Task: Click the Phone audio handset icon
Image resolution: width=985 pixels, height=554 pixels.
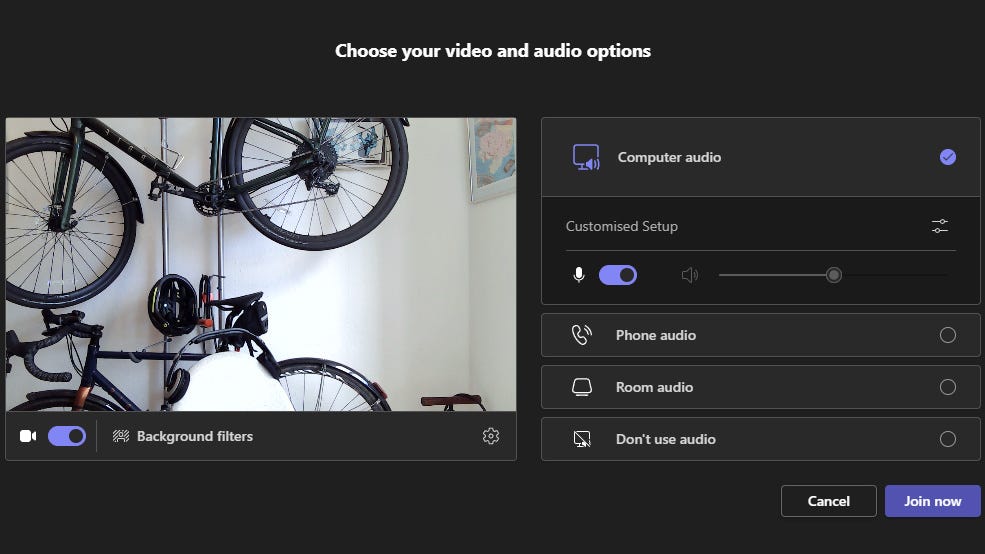Action: (x=581, y=335)
